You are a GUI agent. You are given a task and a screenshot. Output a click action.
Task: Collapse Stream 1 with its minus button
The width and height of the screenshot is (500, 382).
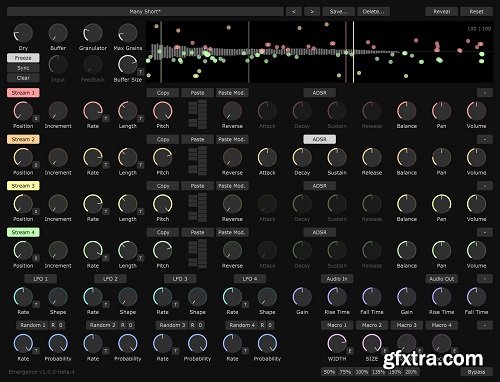(485, 93)
